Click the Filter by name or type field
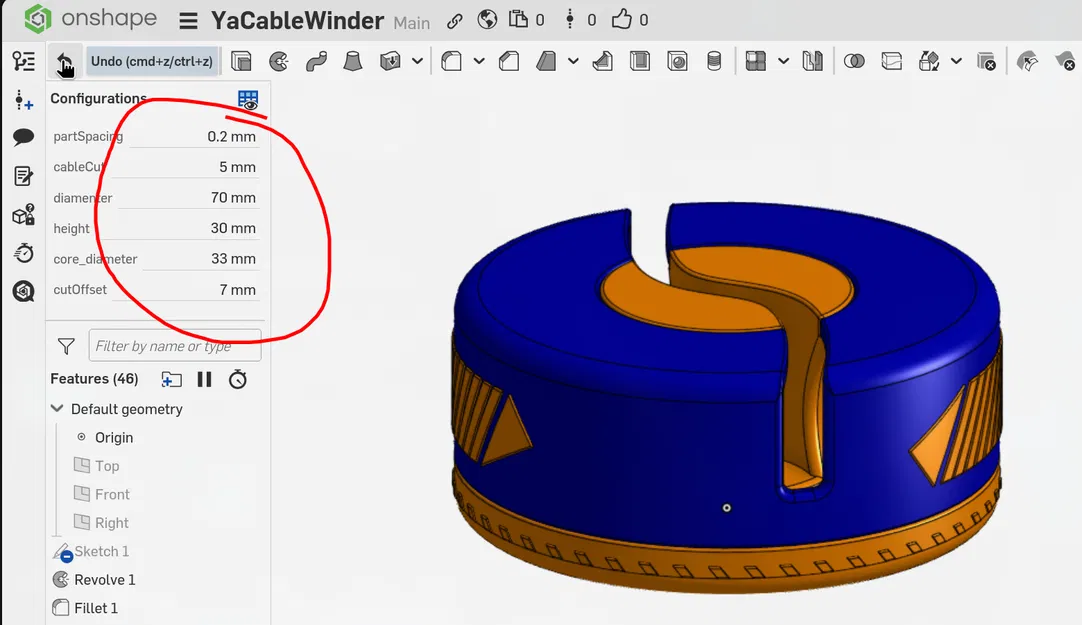The width and height of the screenshot is (1082, 625). 174,345
